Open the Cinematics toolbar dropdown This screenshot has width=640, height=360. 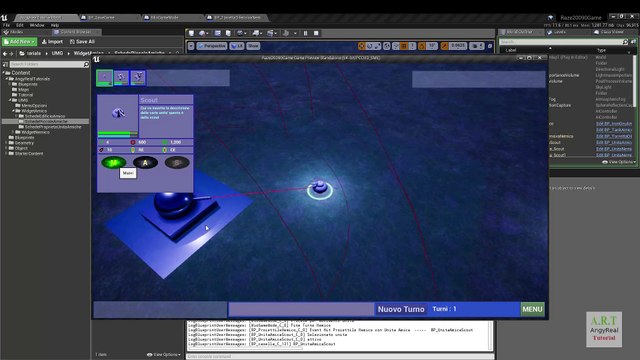[271, 33]
